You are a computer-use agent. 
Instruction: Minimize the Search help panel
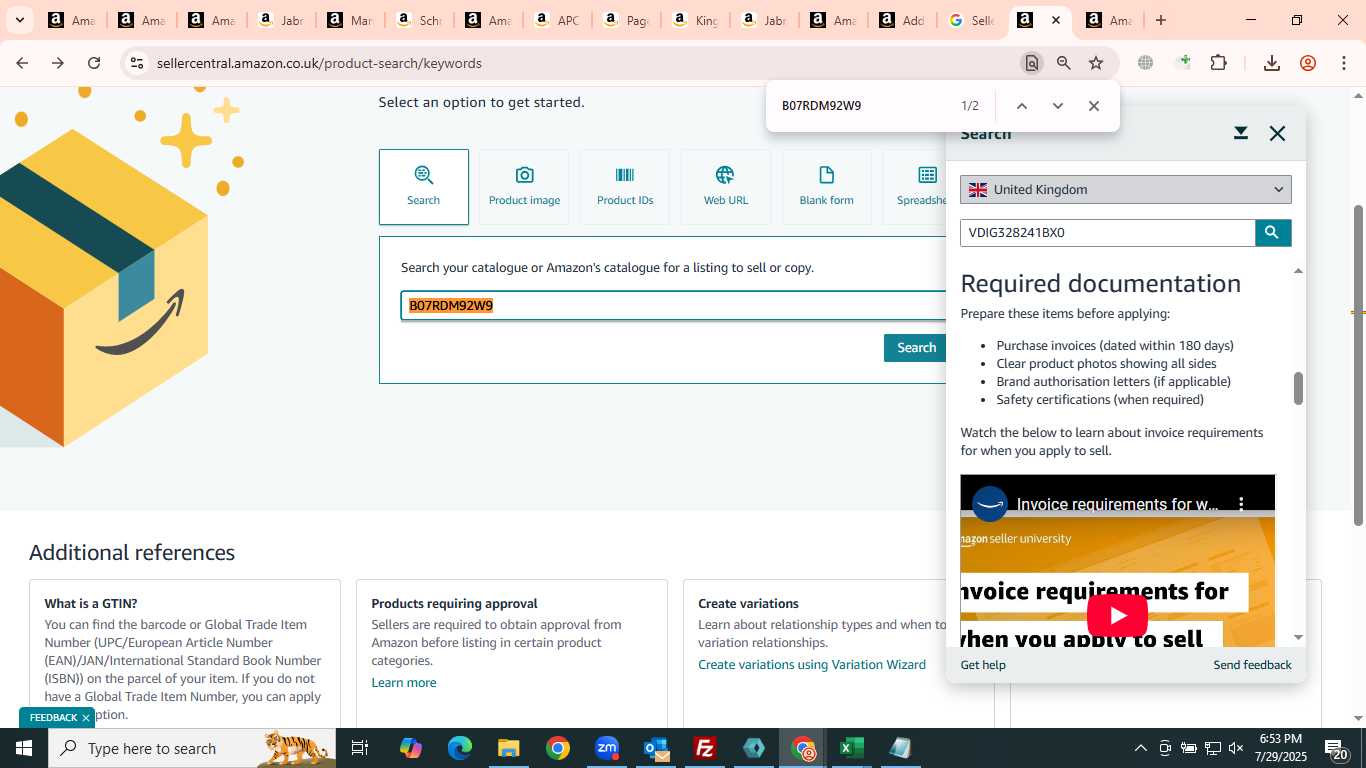[1241, 133]
